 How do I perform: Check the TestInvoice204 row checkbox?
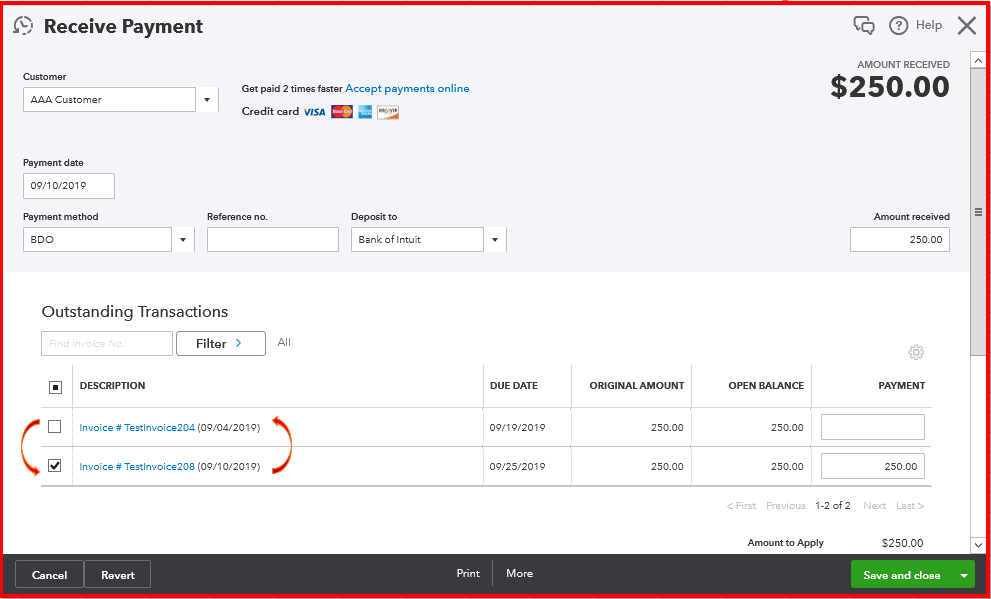(x=55, y=427)
